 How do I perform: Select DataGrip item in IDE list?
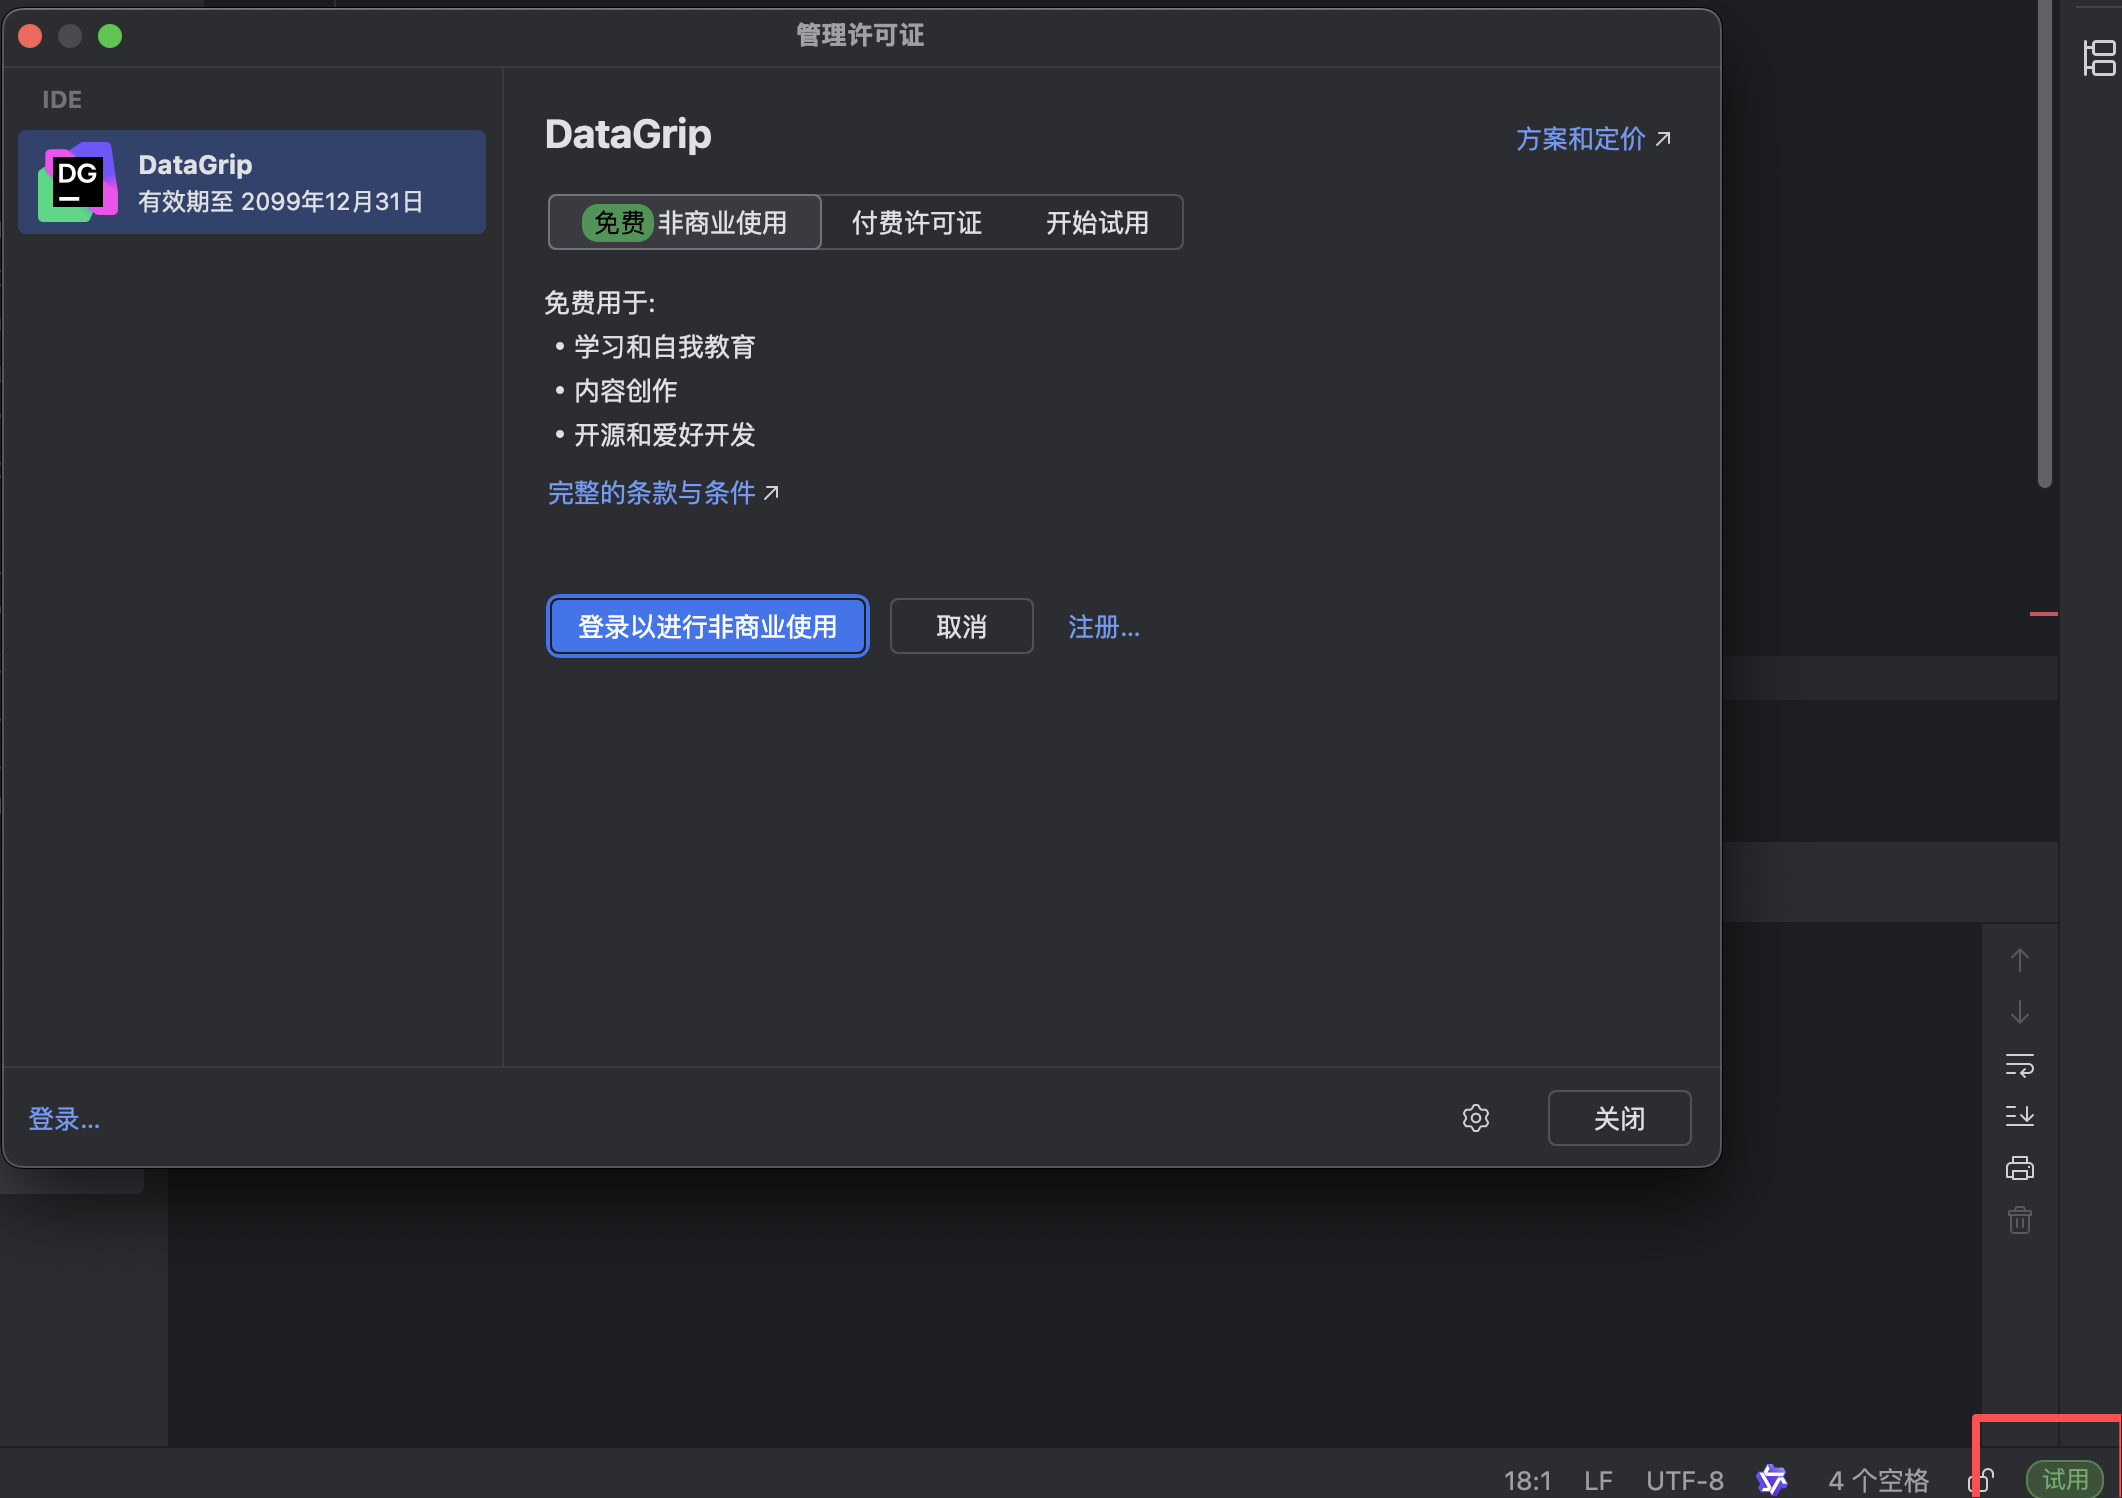pos(252,182)
